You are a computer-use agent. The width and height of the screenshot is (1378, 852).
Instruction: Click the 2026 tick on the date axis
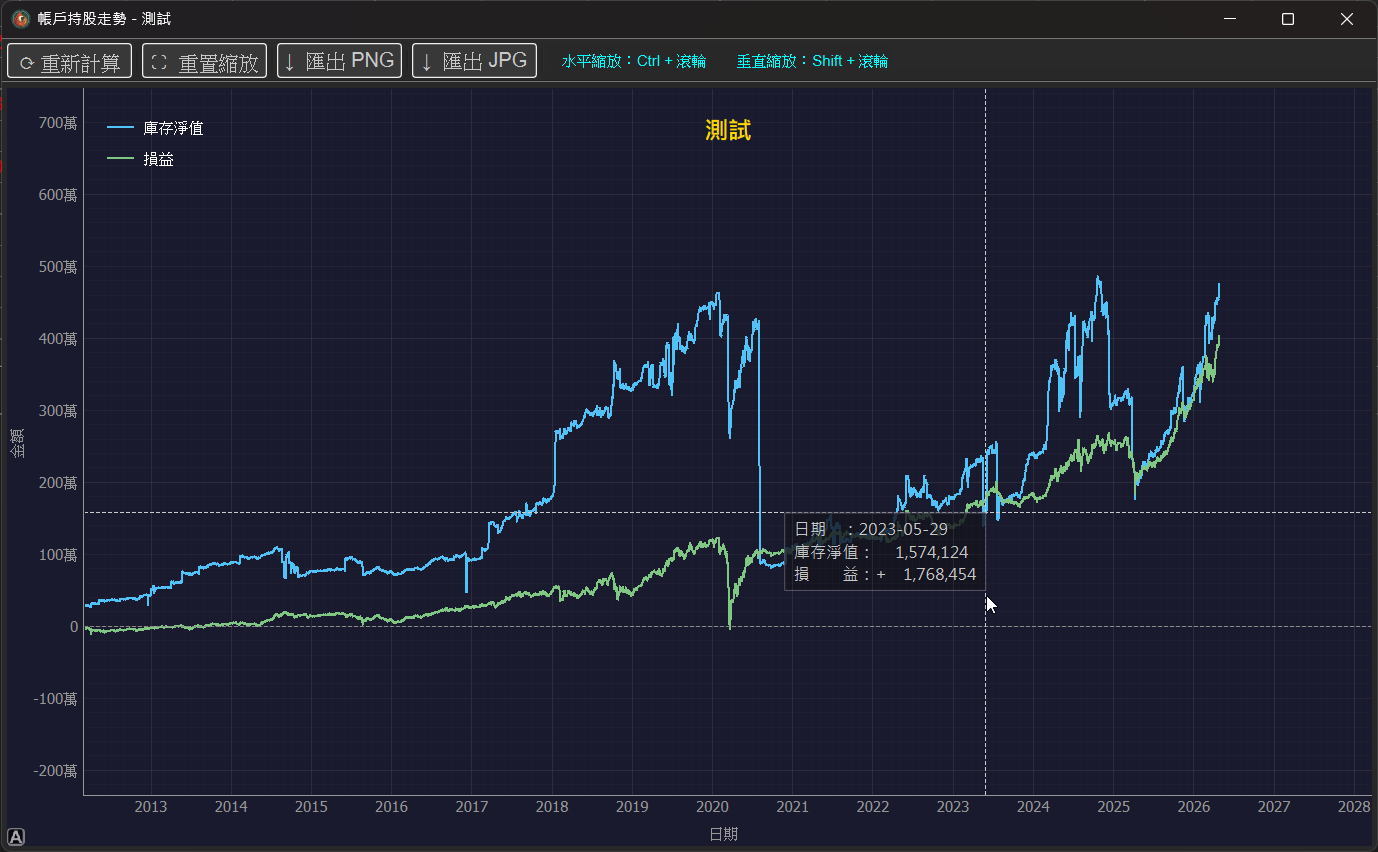pyautogui.click(x=1193, y=807)
